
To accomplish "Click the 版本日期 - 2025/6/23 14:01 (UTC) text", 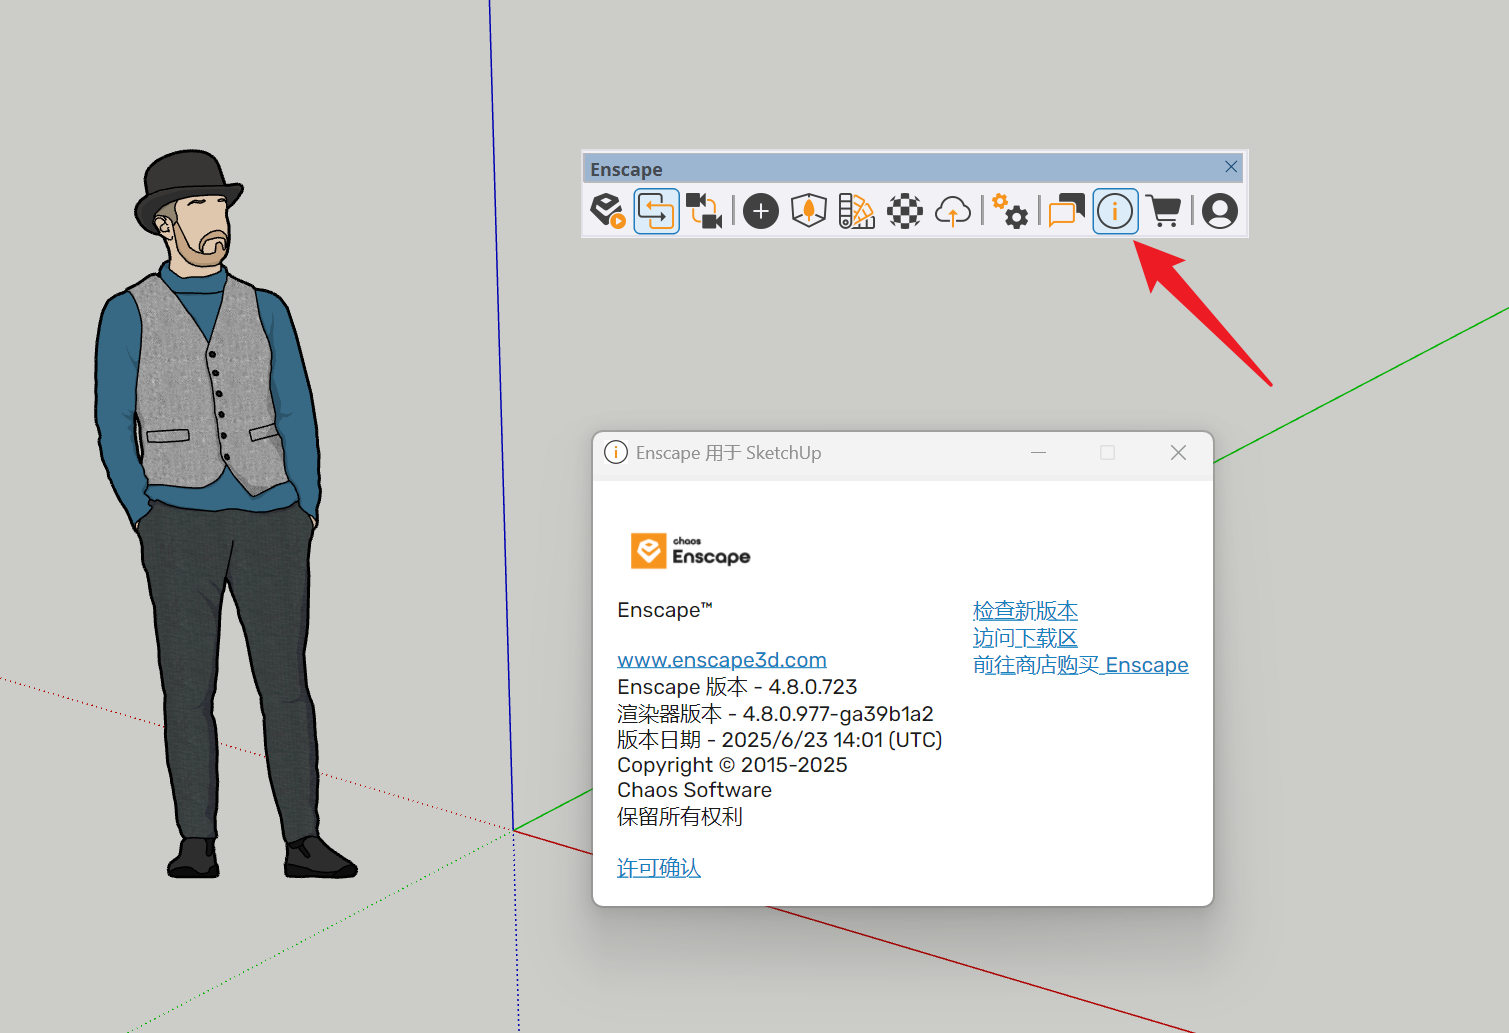I will tap(780, 740).
